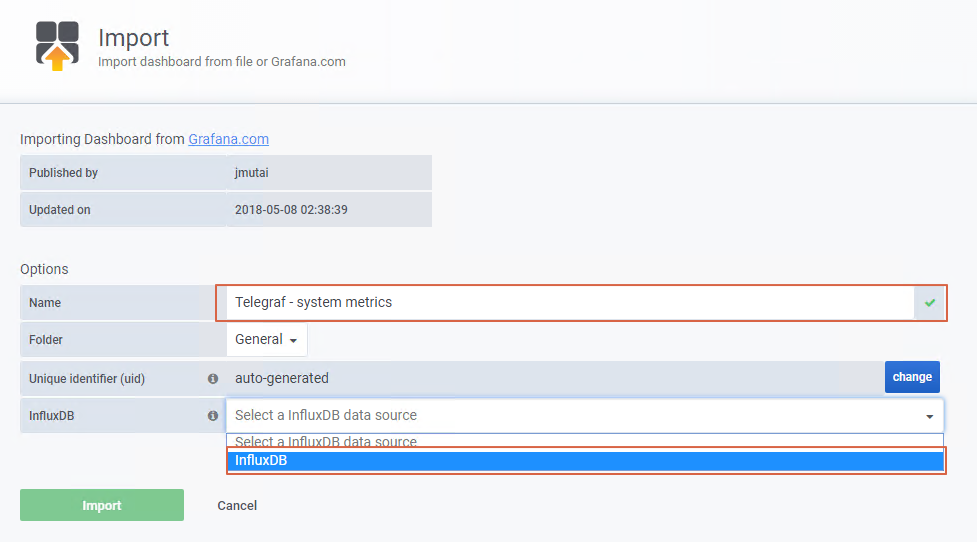Click the info icon next to Unique identifier
Image resolution: width=977 pixels, height=542 pixels.
[213, 379]
